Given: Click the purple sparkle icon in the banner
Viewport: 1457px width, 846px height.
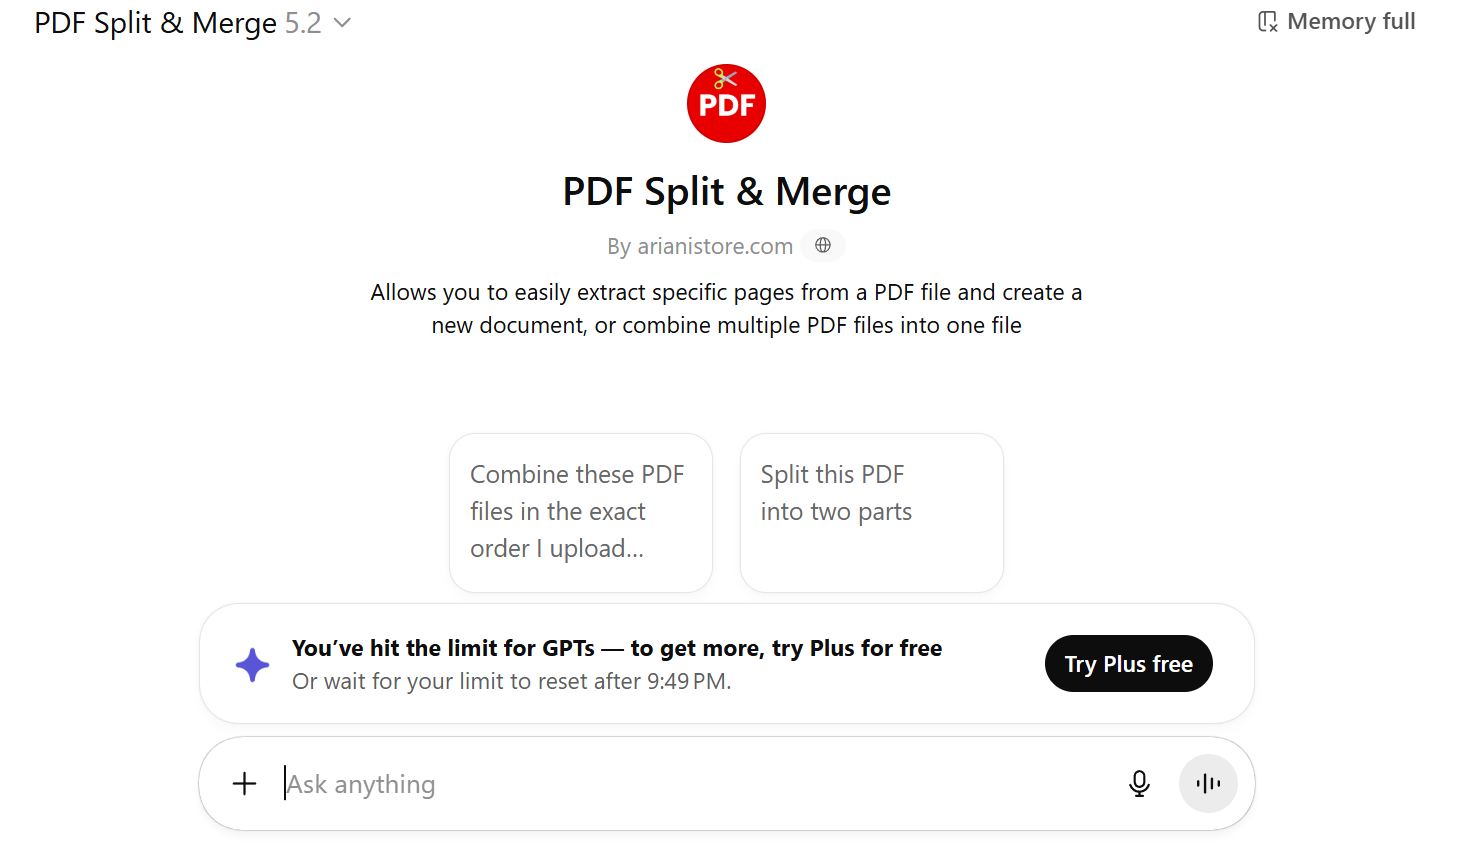Looking at the screenshot, I should (x=252, y=663).
